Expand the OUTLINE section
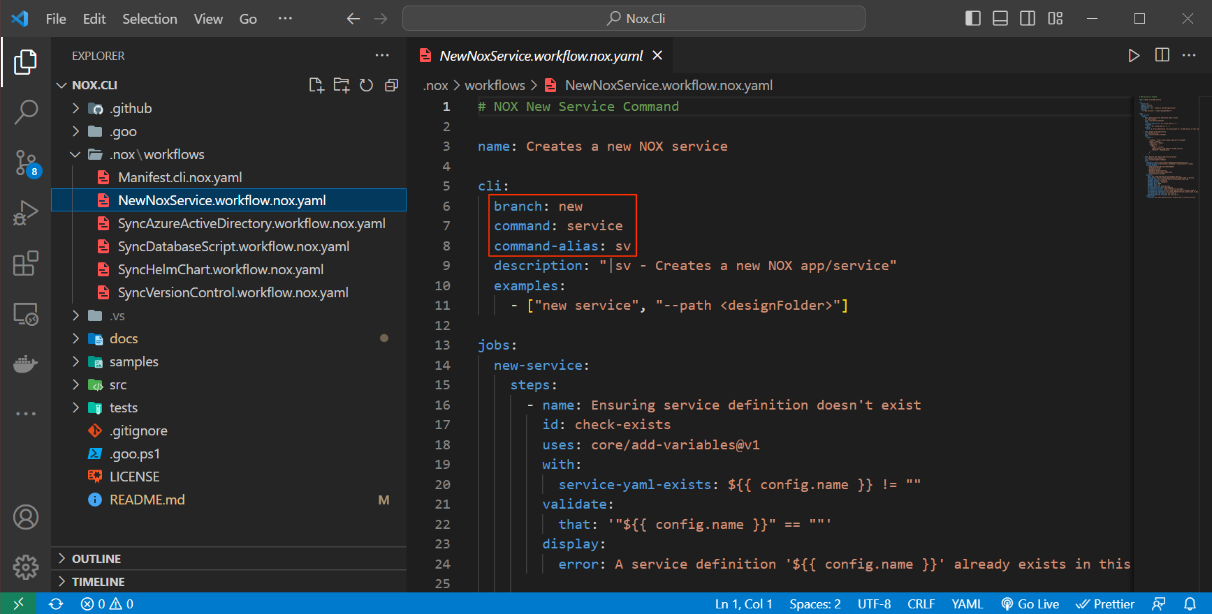The width and height of the screenshot is (1212, 614). [x=96, y=559]
